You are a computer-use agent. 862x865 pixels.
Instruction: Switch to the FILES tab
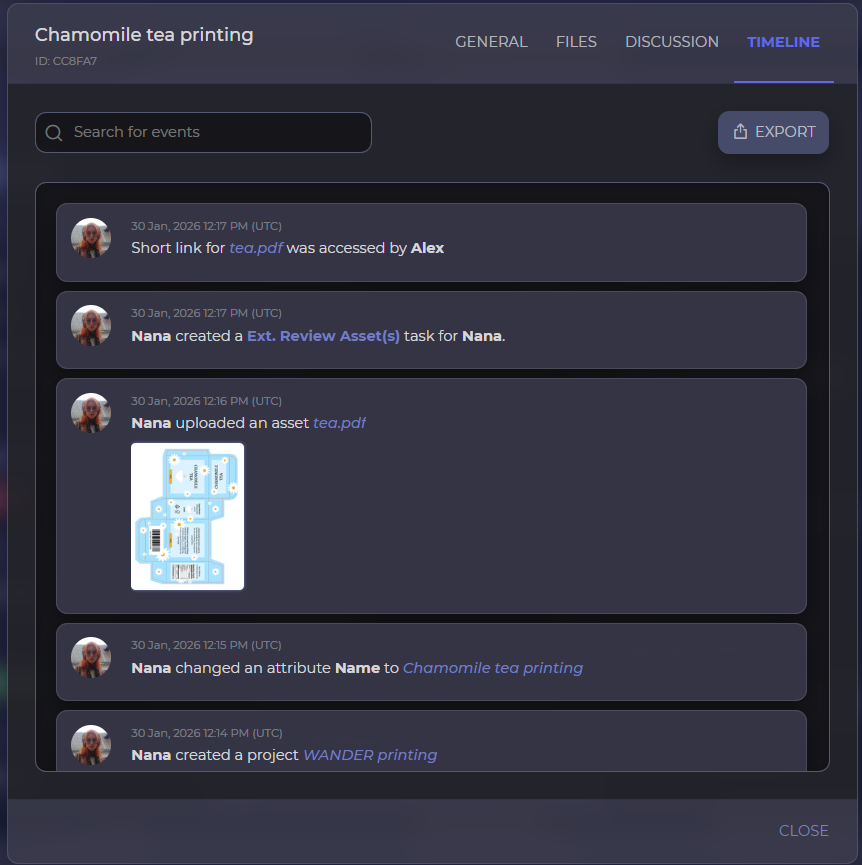coord(576,42)
